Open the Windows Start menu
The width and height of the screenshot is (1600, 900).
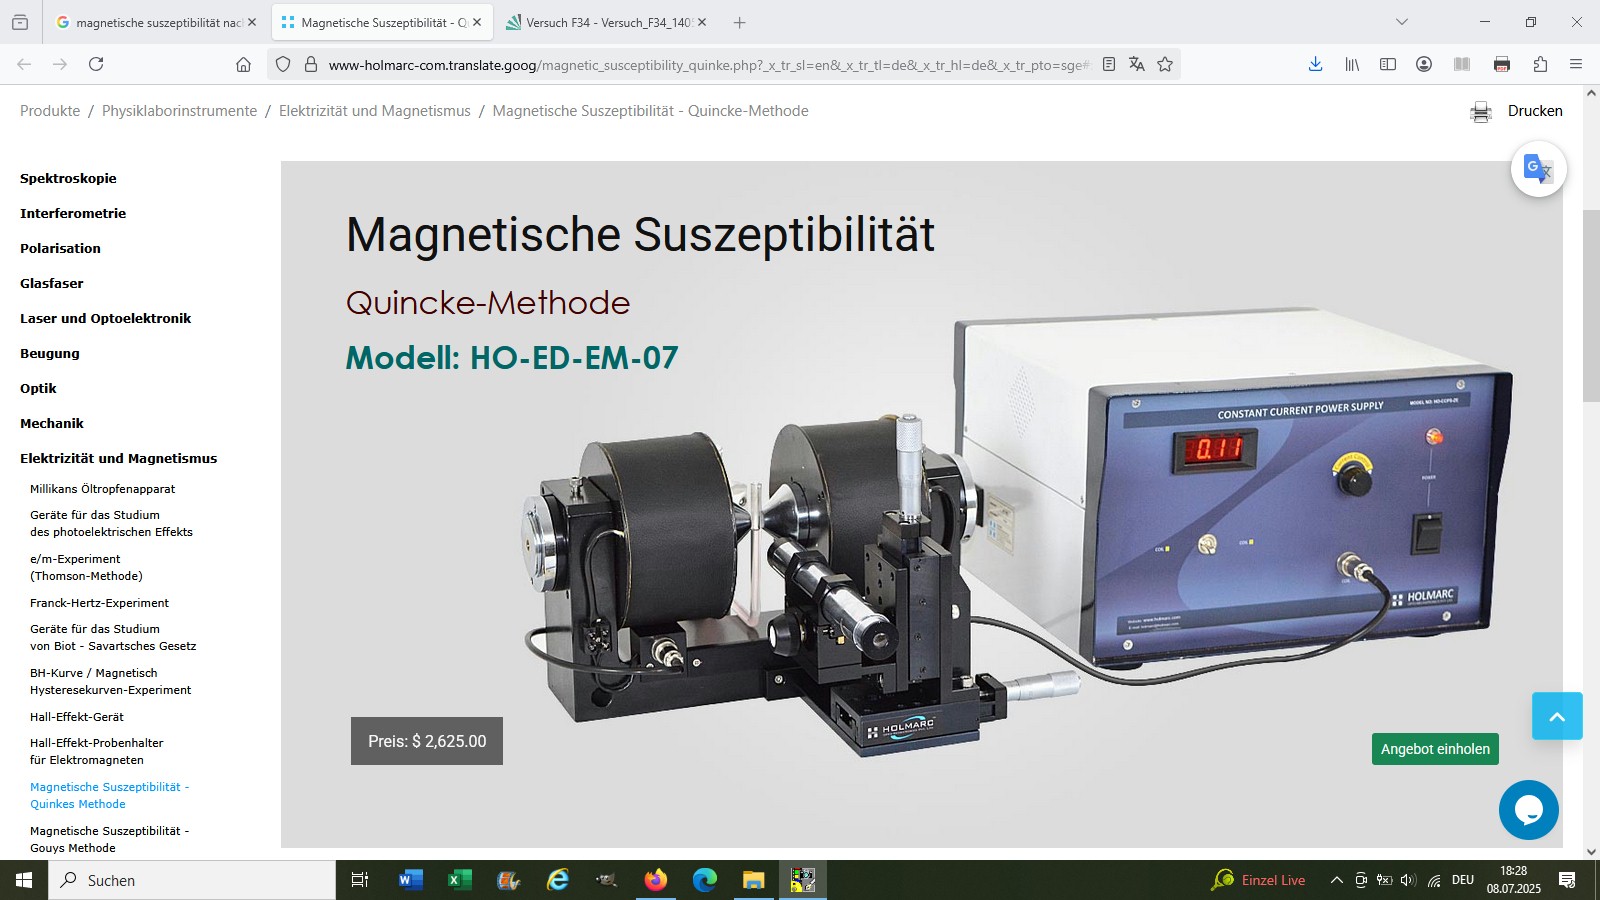pos(24,880)
